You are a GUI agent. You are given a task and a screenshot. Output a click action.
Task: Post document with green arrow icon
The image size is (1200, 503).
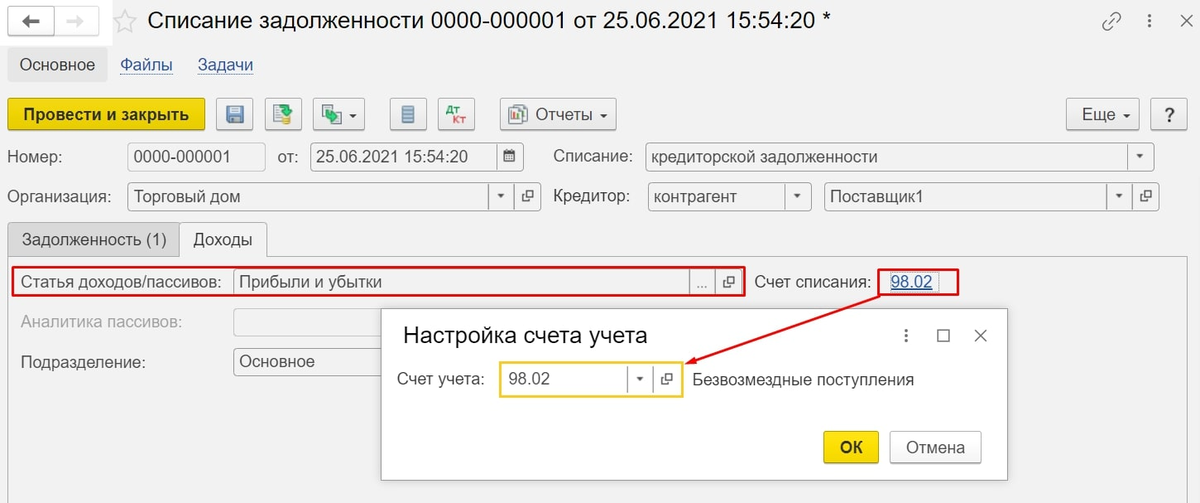click(x=283, y=114)
